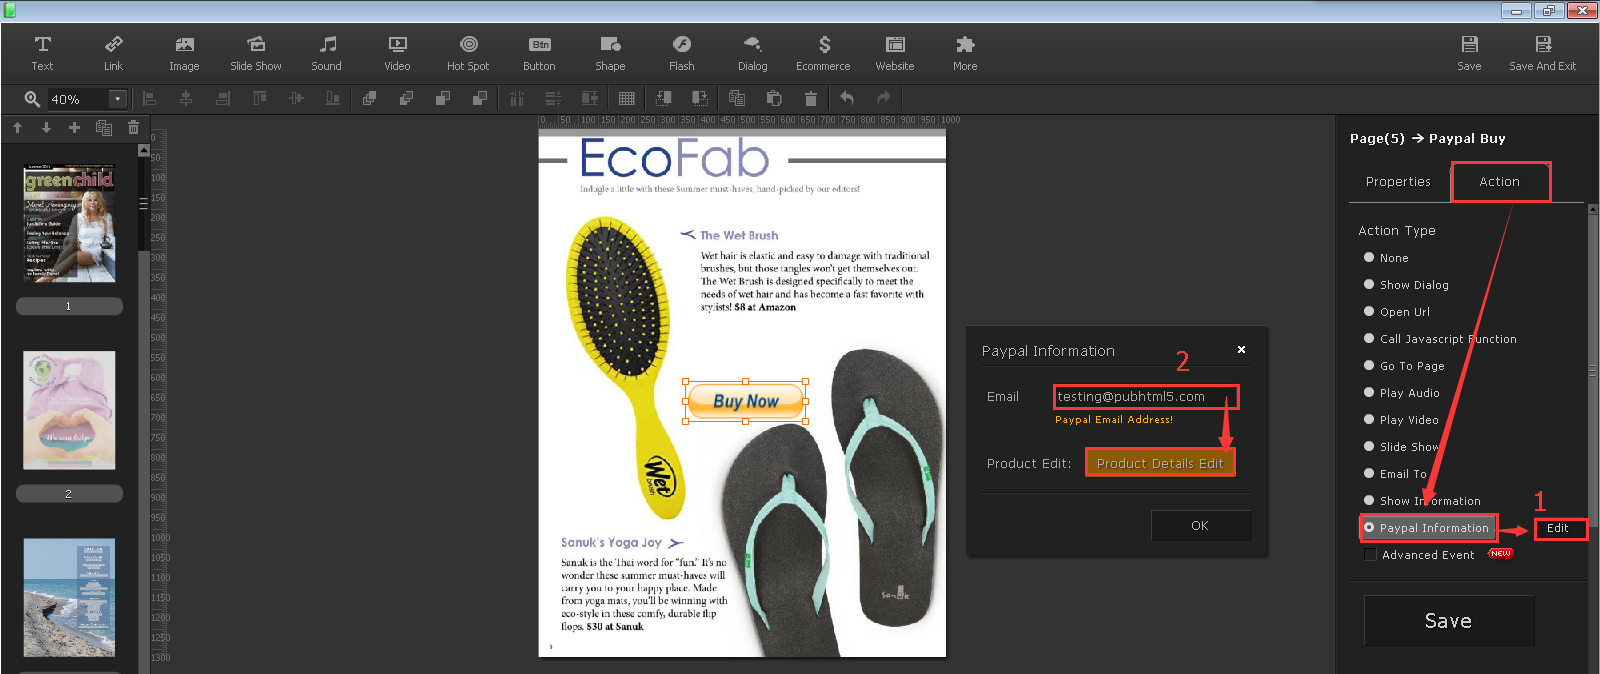Click the 'Paypal Email Address!' hint text
Image resolution: width=1600 pixels, height=674 pixels.
[x=1114, y=420]
